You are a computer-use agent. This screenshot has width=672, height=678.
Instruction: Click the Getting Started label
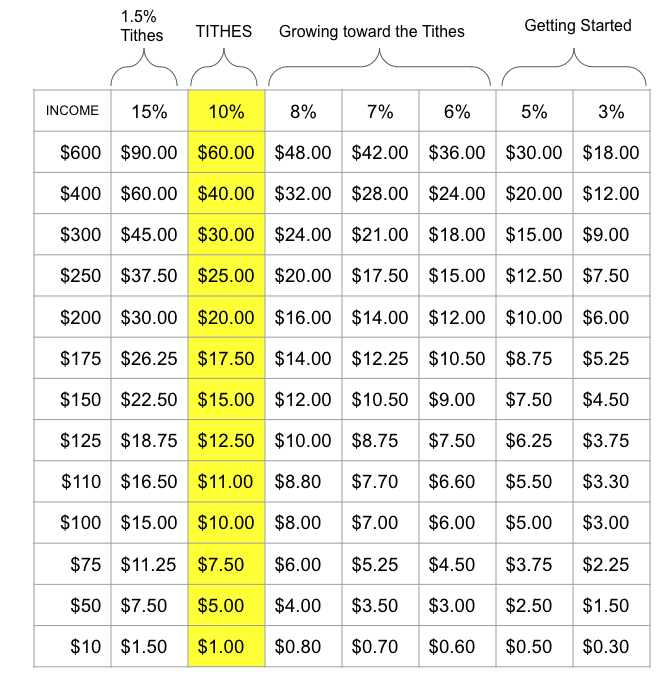coord(578,26)
